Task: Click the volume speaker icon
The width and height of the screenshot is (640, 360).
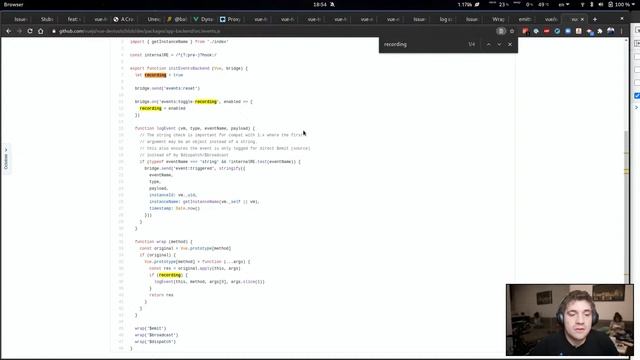Action: pyautogui.click(x=600, y=4)
